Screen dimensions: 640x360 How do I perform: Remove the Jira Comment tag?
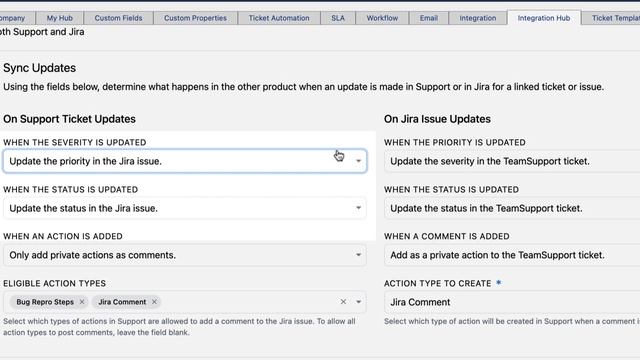coord(154,302)
